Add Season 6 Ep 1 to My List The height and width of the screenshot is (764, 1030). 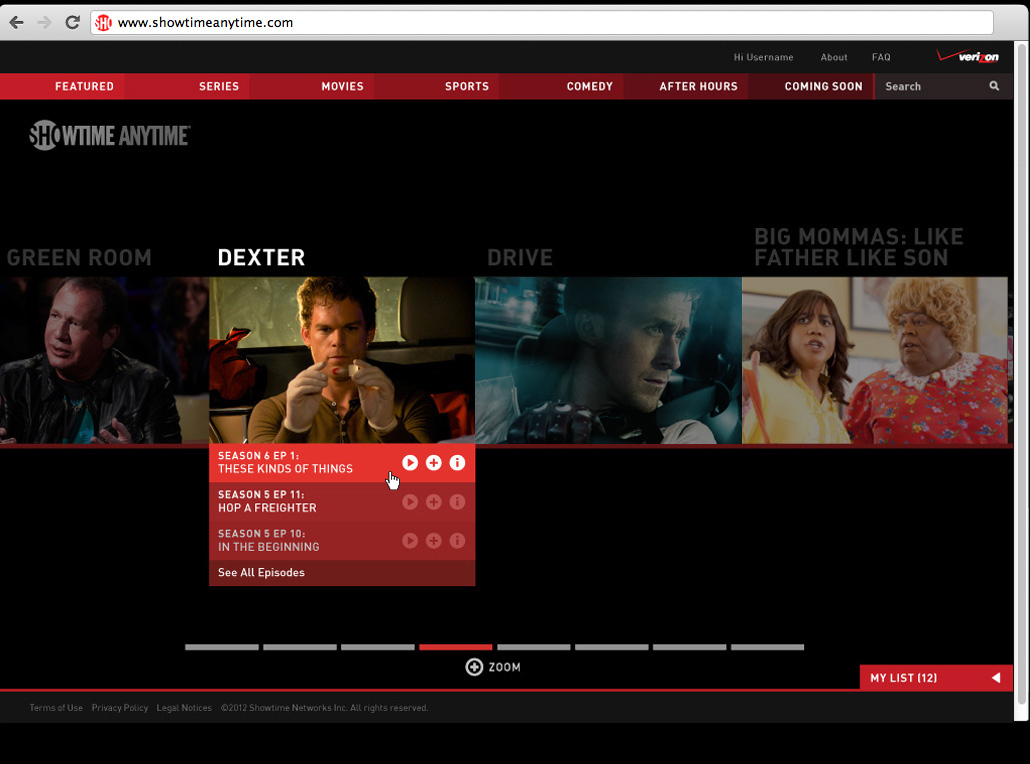point(434,462)
